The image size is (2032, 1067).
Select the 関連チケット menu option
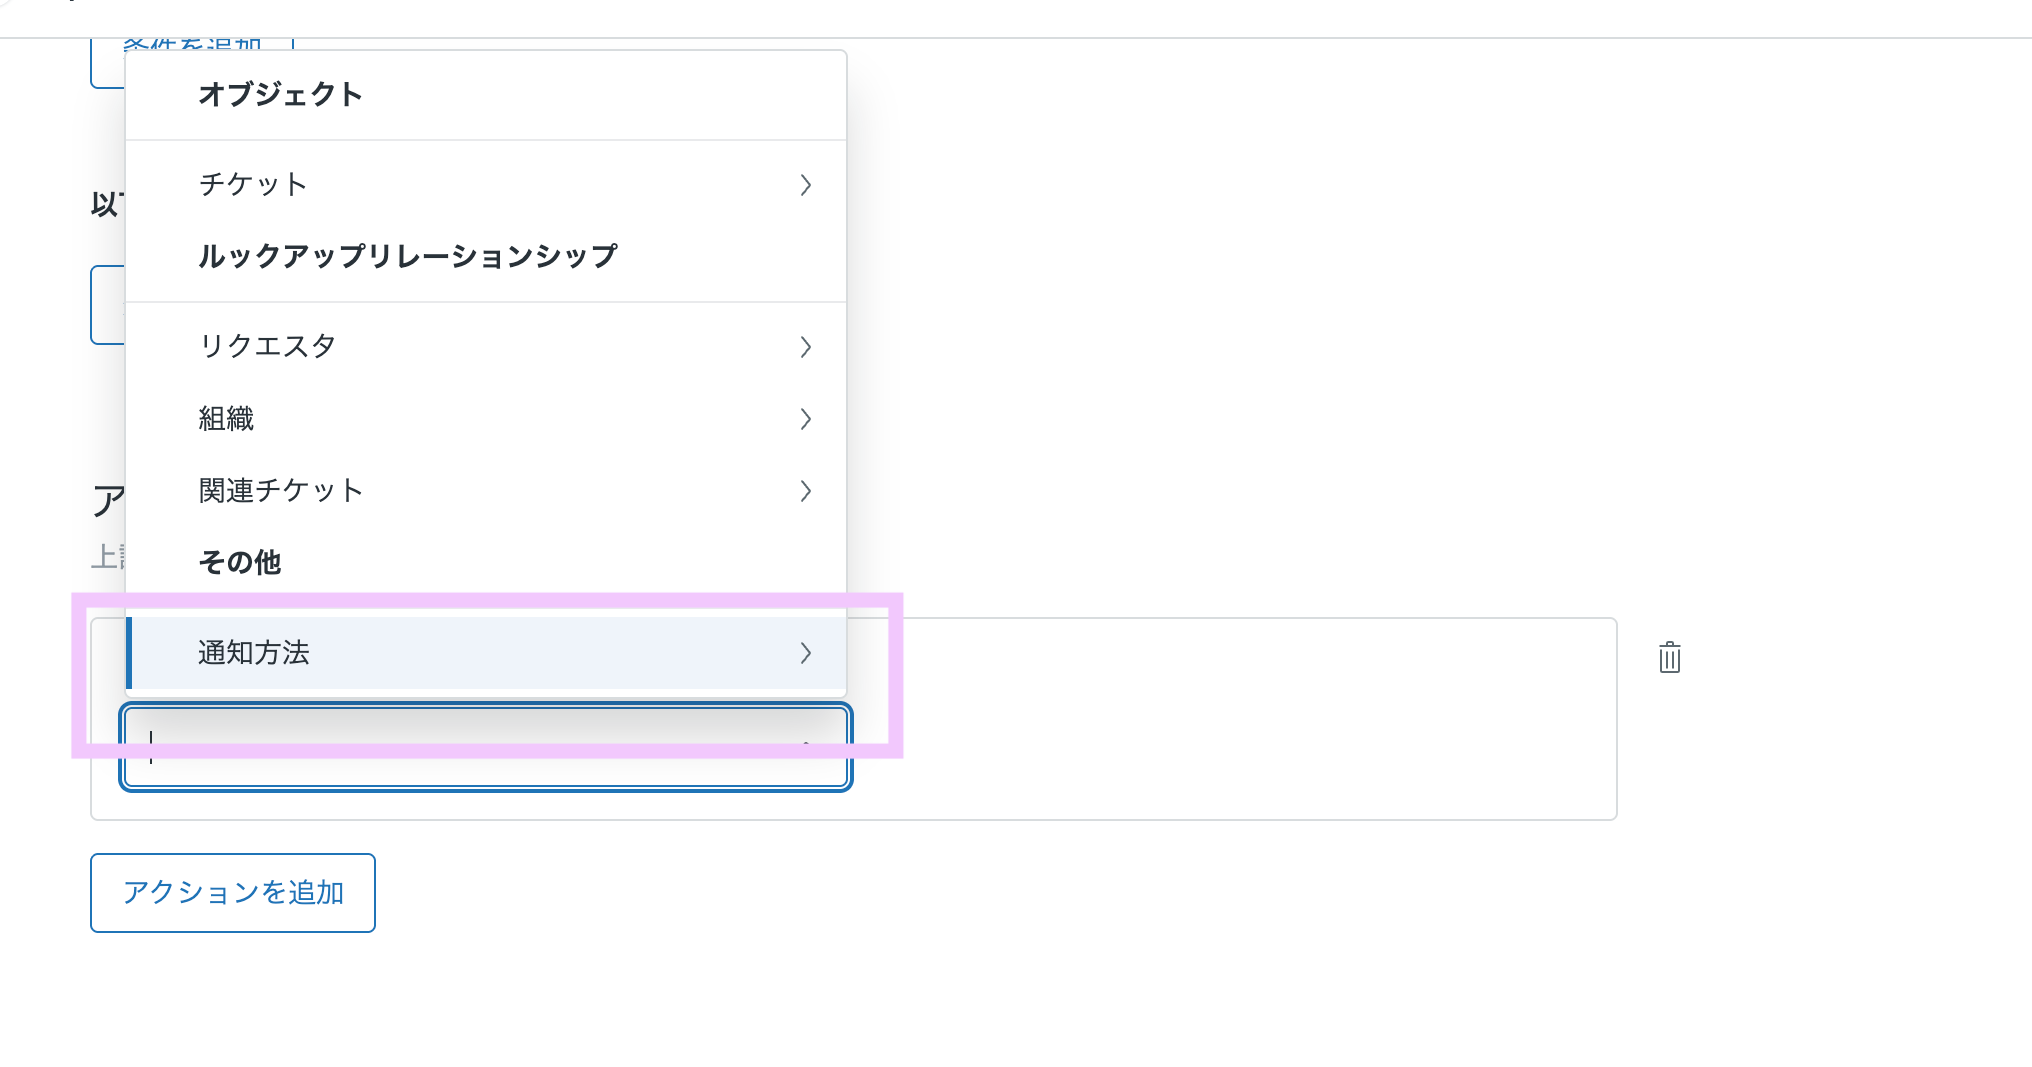281,491
